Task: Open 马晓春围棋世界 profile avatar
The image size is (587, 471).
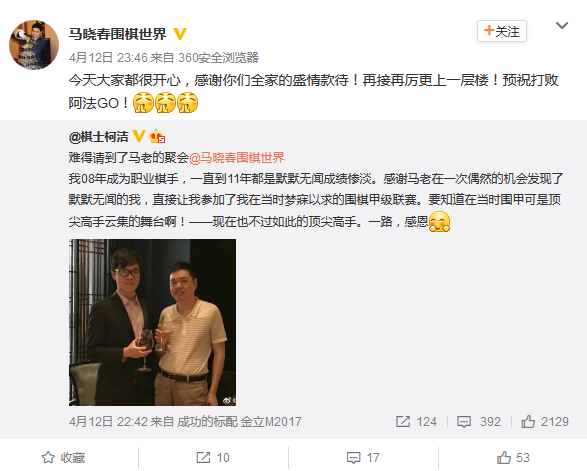Action: pyautogui.click(x=34, y=45)
